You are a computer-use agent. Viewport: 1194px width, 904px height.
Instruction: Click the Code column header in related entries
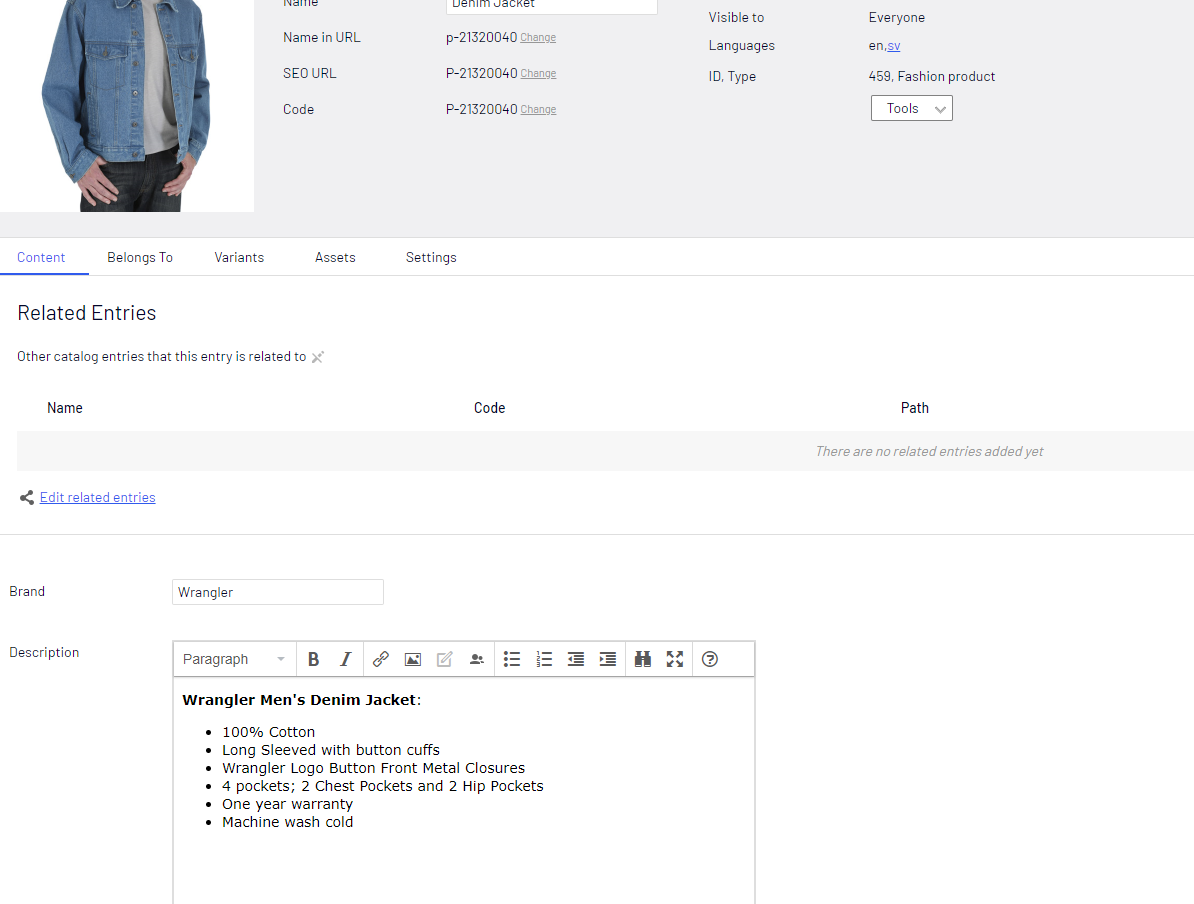[x=490, y=408]
